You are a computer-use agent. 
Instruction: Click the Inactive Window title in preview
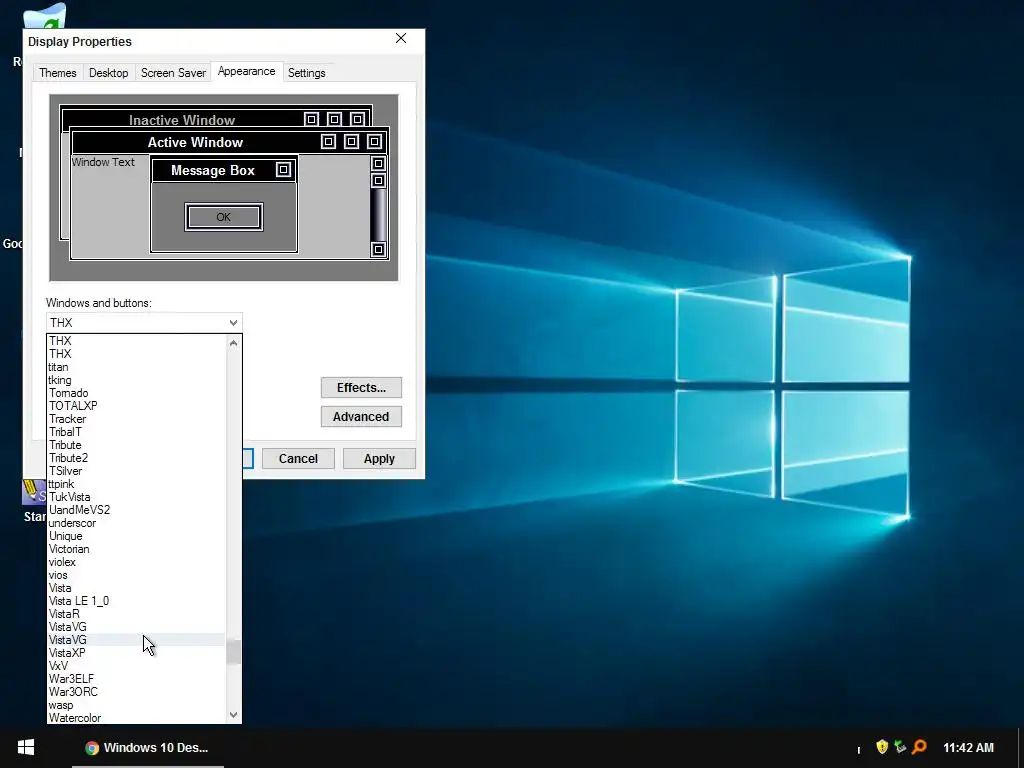click(x=182, y=120)
